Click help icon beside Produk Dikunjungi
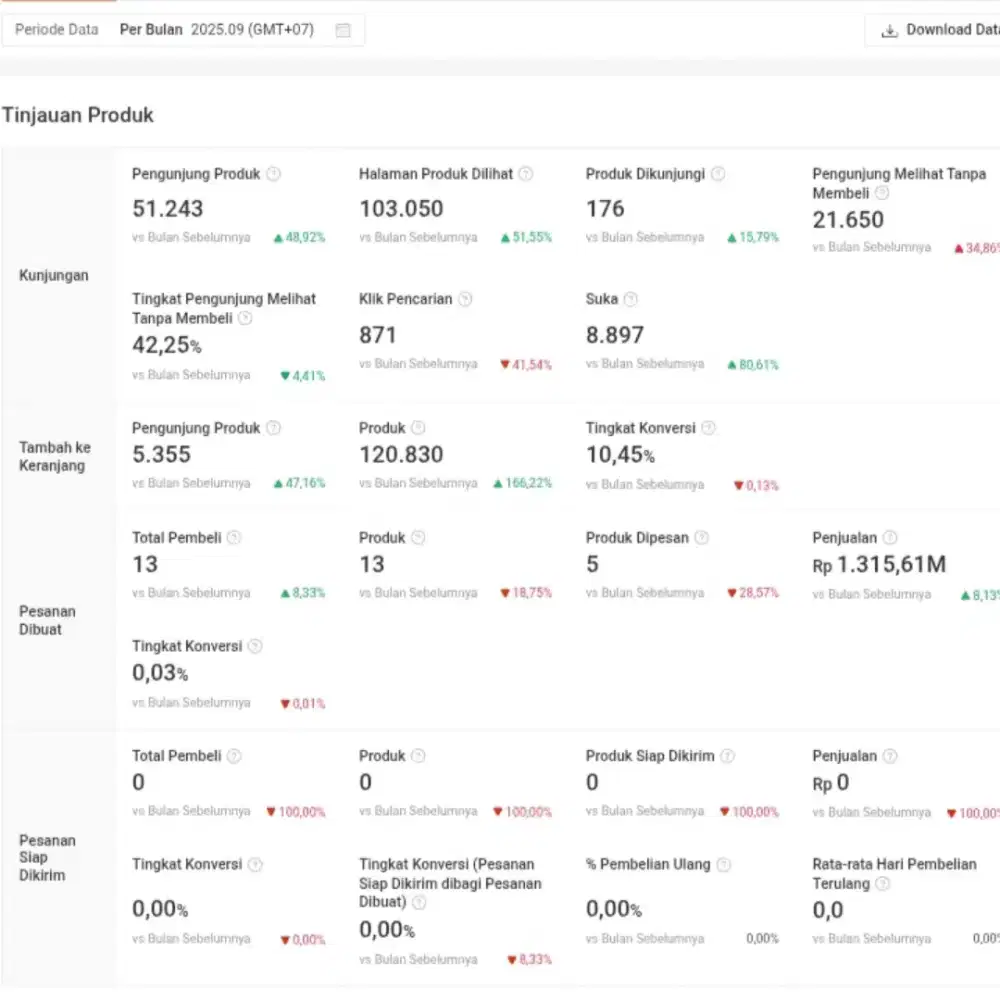Screen dimensions: 1000x1000 (718, 174)
